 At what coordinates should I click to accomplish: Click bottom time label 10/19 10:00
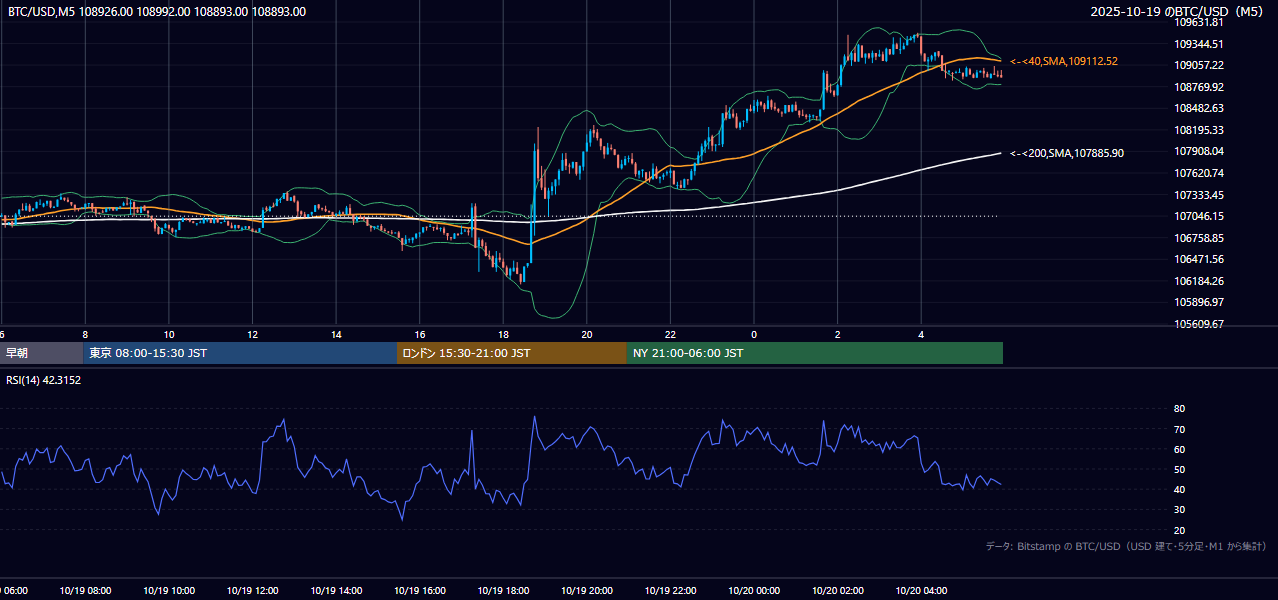click(x=169, y=591)
